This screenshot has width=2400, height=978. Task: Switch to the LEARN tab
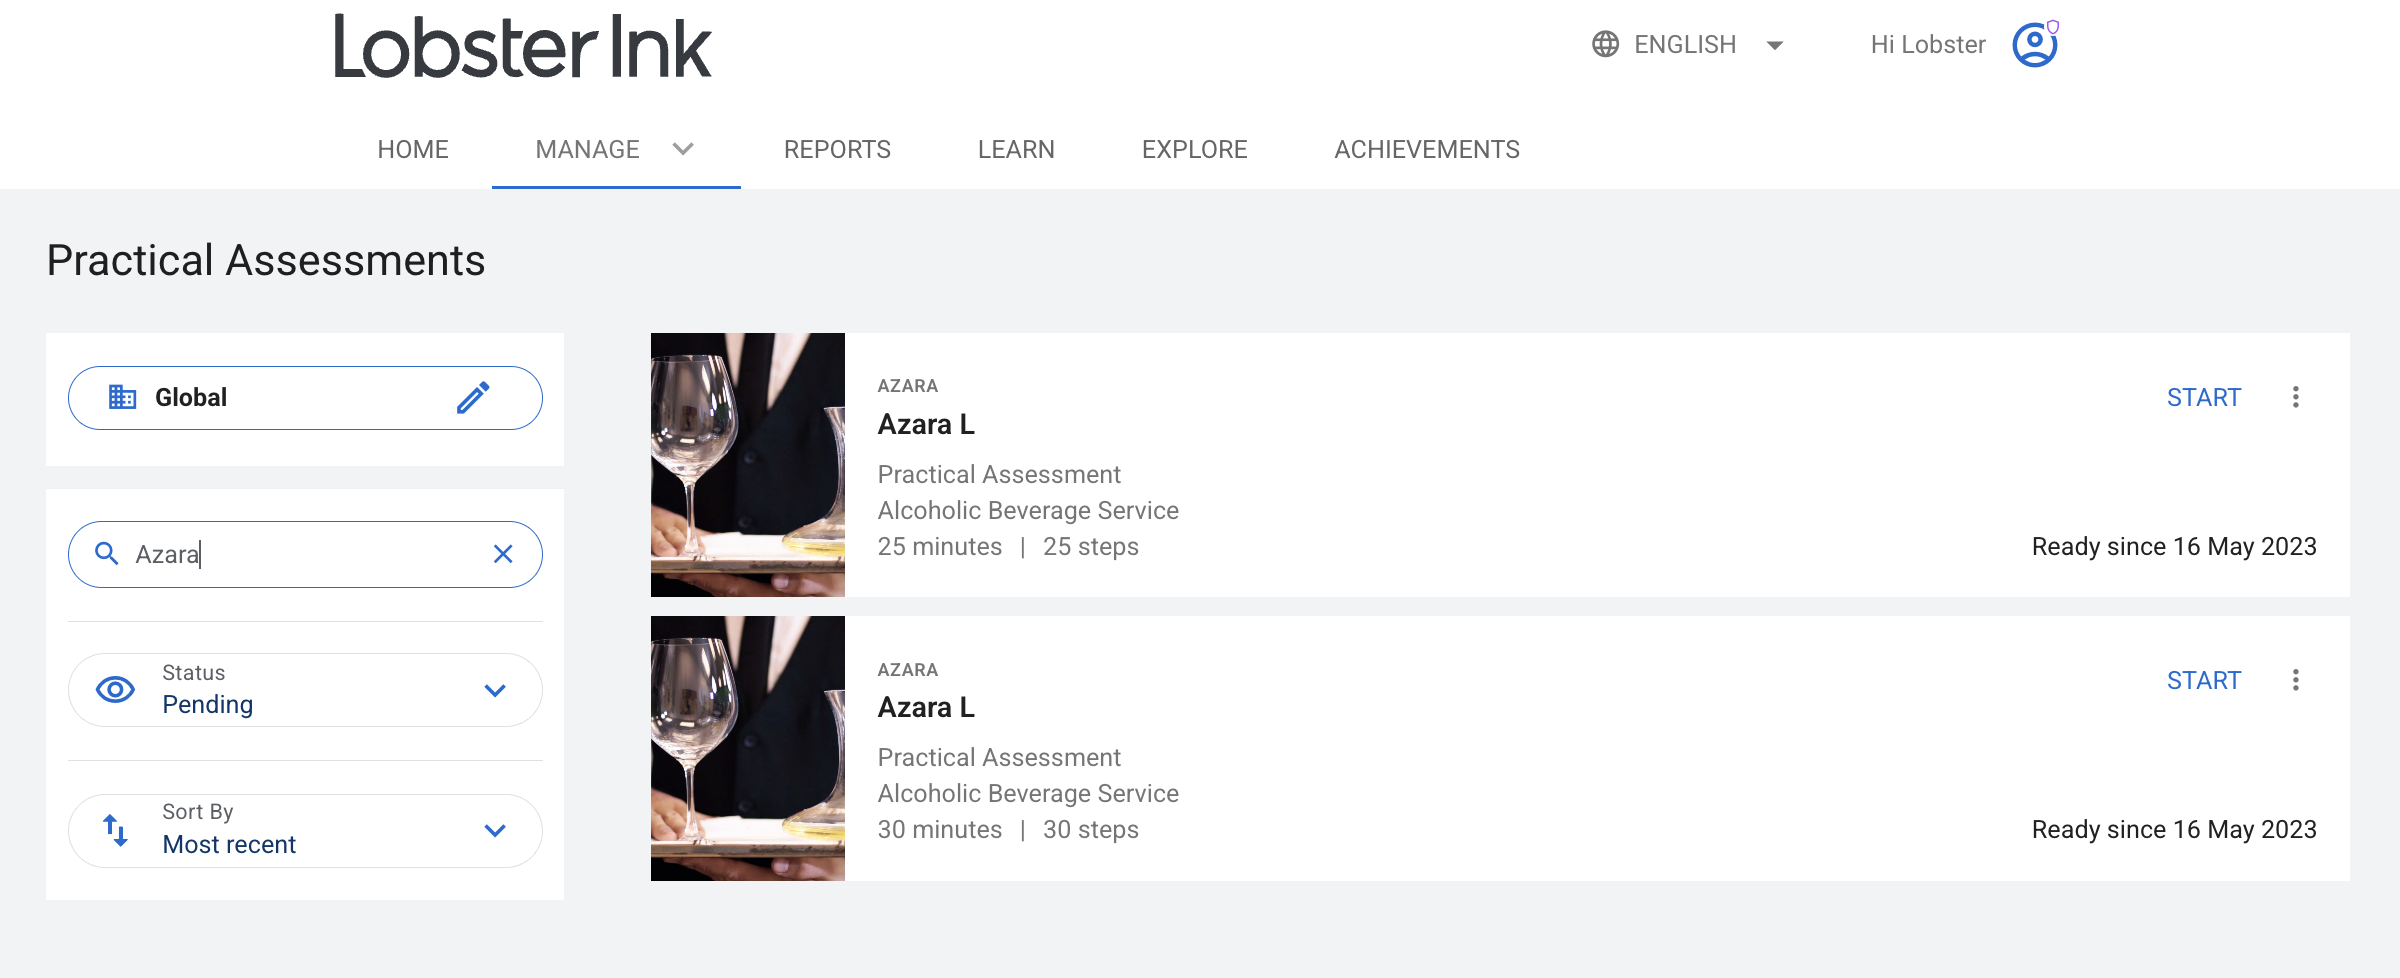1016,149
